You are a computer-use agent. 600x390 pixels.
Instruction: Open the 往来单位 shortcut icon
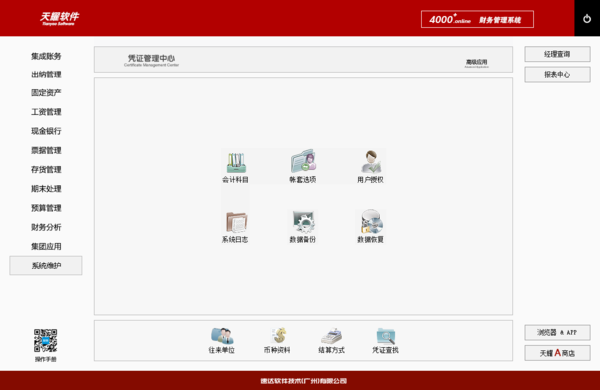(222, 340)
